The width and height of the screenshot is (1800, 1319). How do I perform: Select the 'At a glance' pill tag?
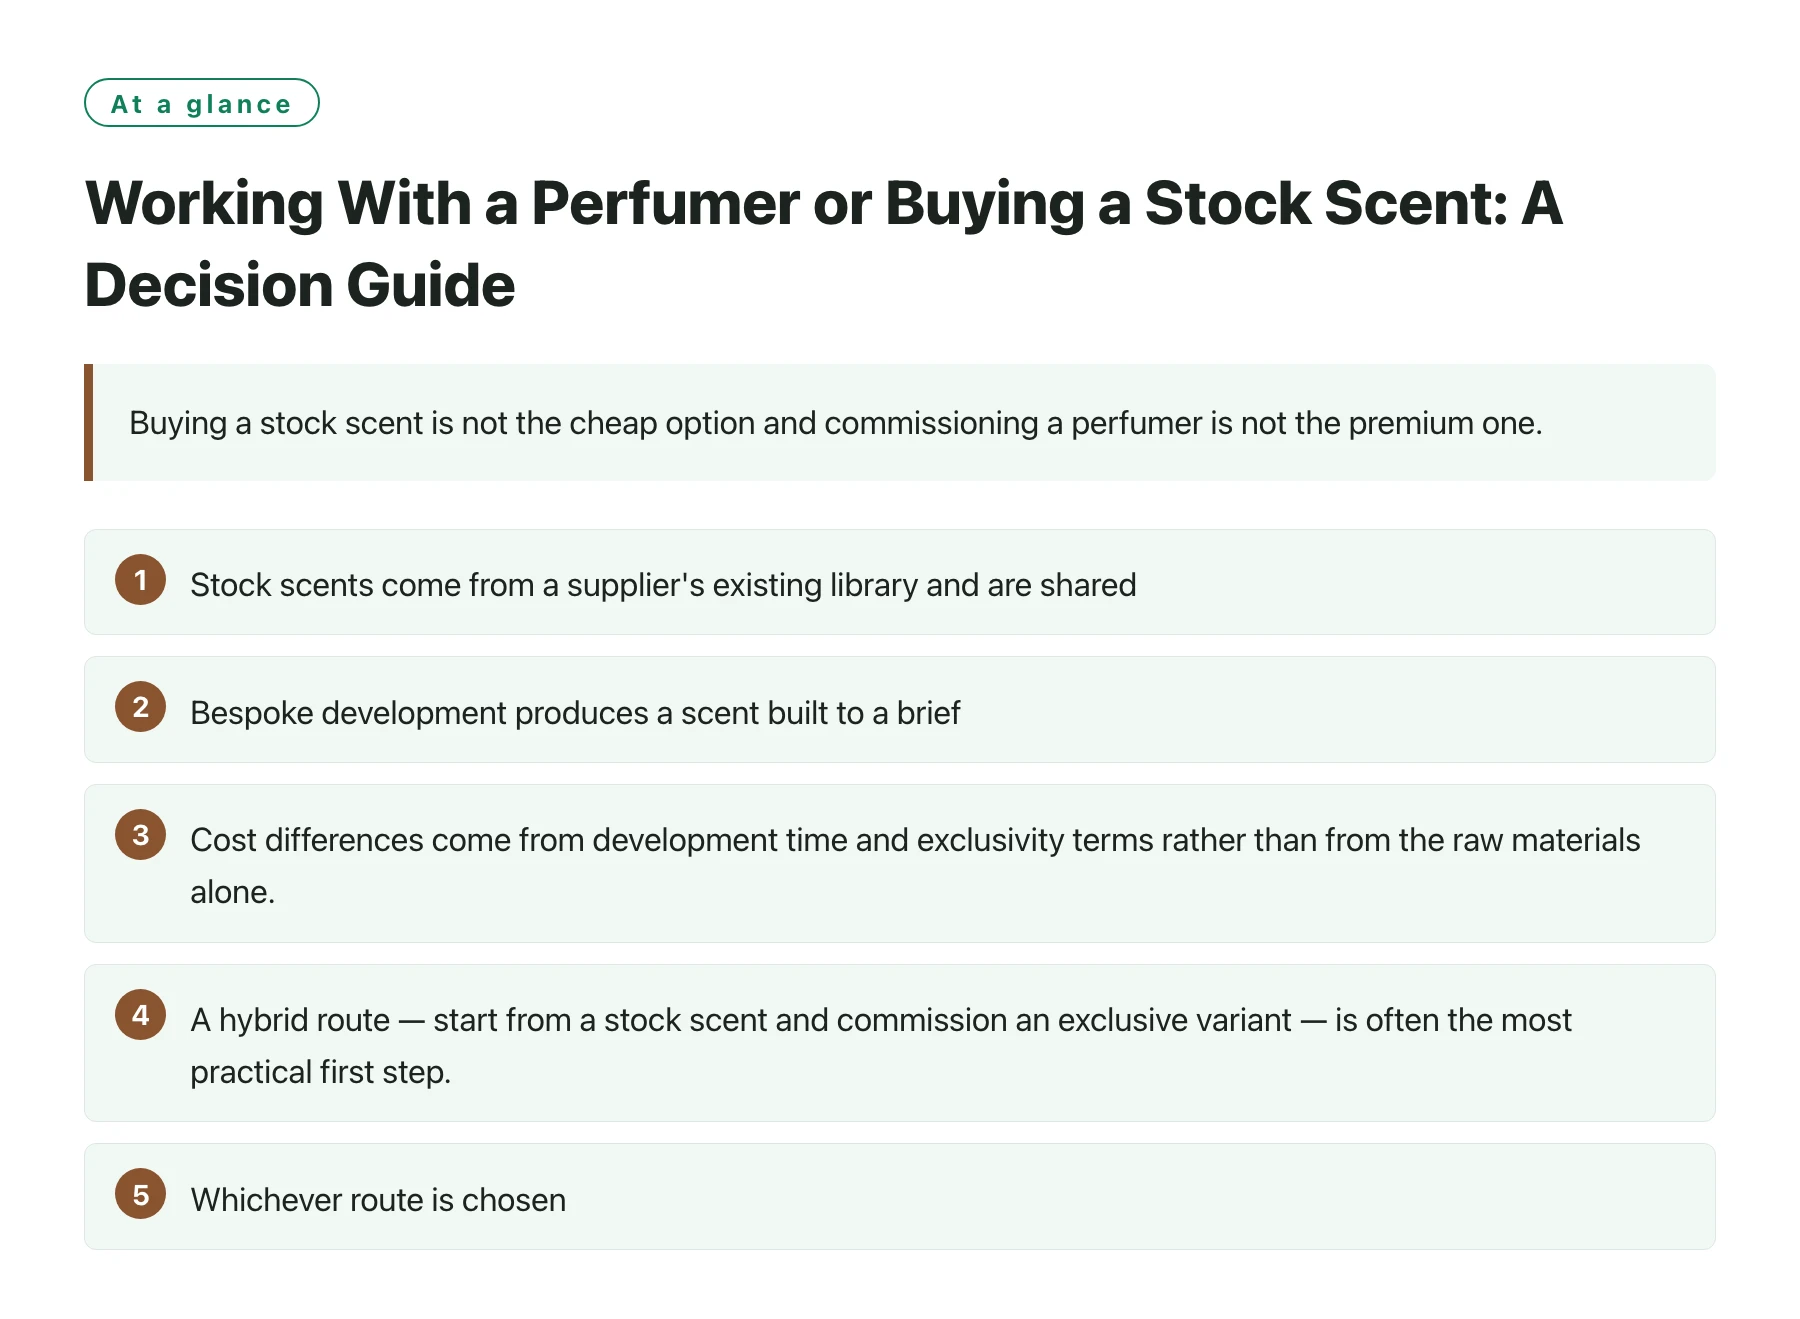click(202, 103)
